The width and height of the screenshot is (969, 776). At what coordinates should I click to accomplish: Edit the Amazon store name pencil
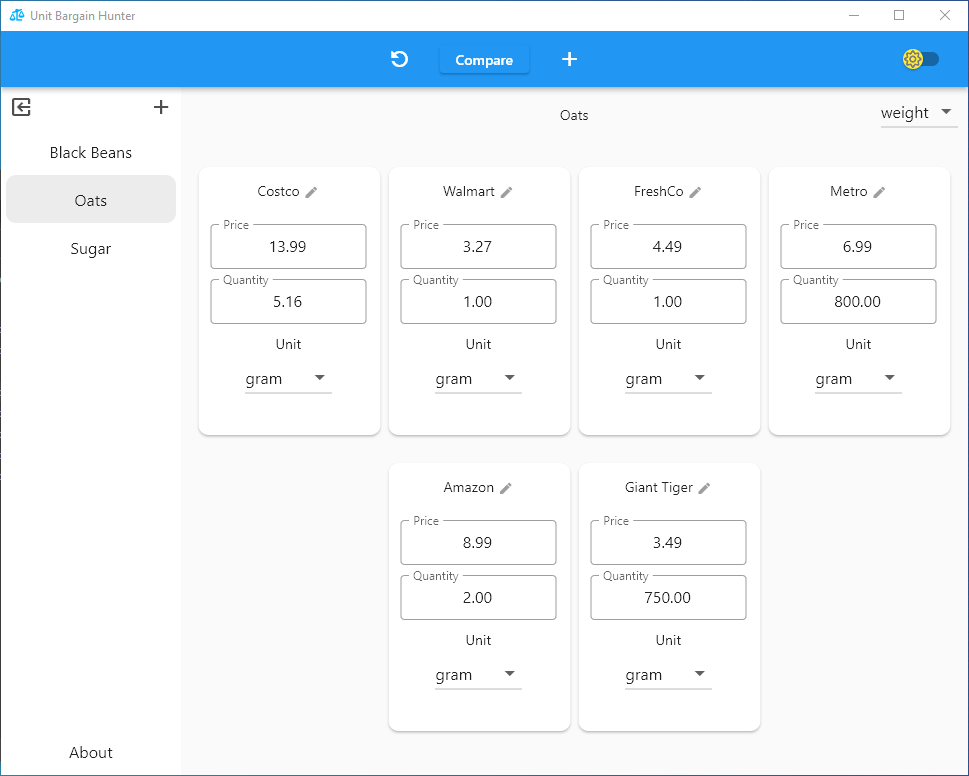coord(506,488)
